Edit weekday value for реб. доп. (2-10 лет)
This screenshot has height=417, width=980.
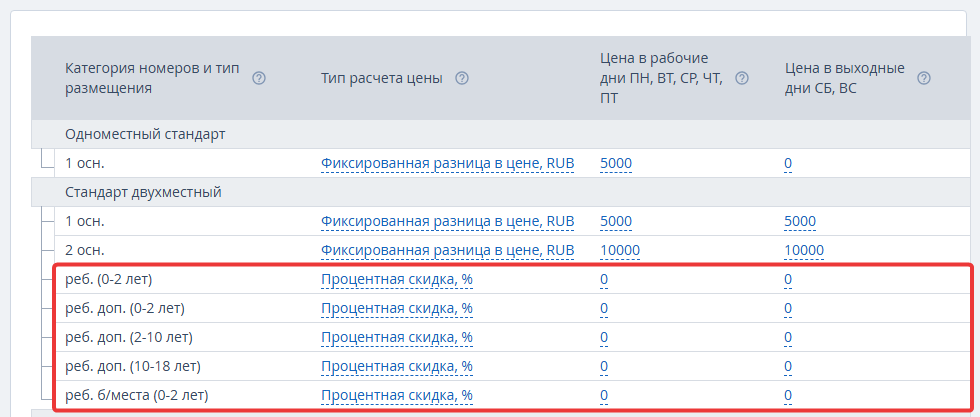(x=604, y=338)
